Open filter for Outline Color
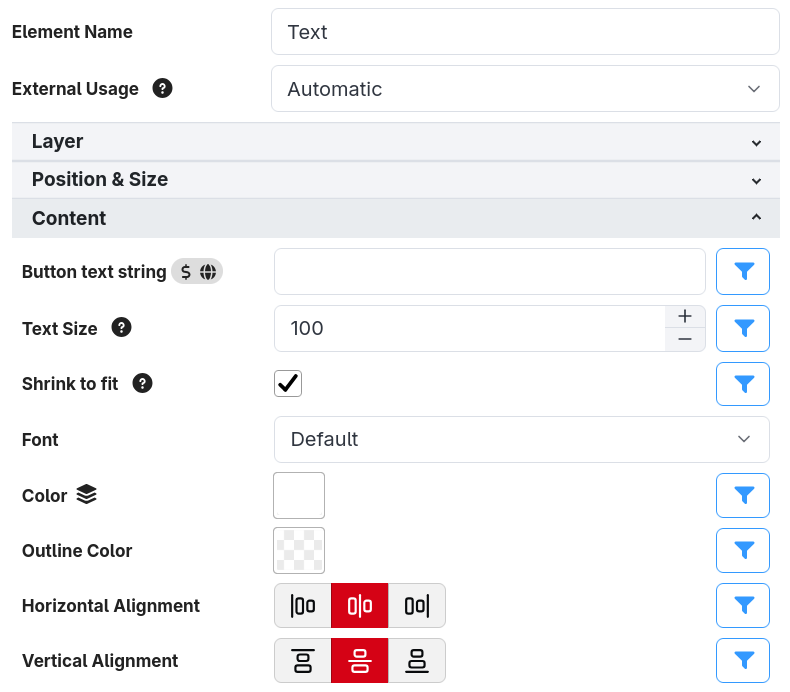Image resolution: width=790 pixels, height=692 pixels. 743,550
